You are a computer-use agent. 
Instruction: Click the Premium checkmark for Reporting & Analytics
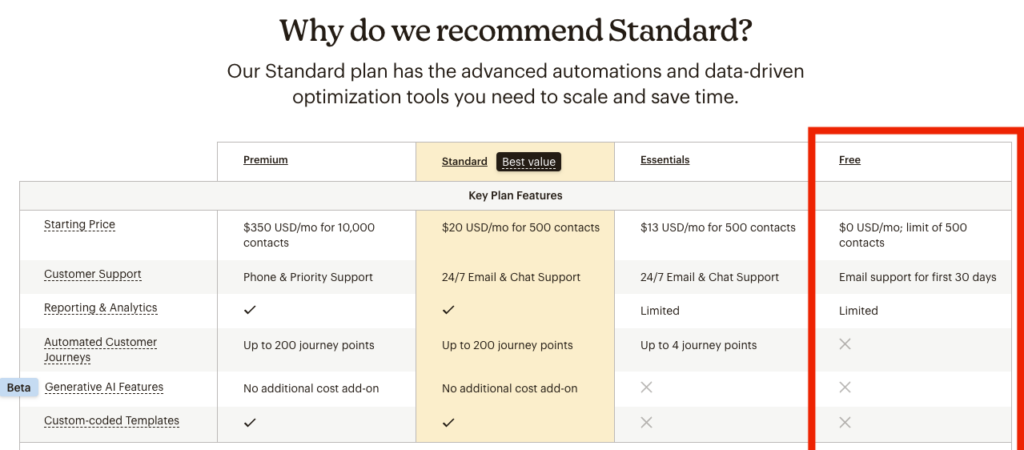click(250, 310)
